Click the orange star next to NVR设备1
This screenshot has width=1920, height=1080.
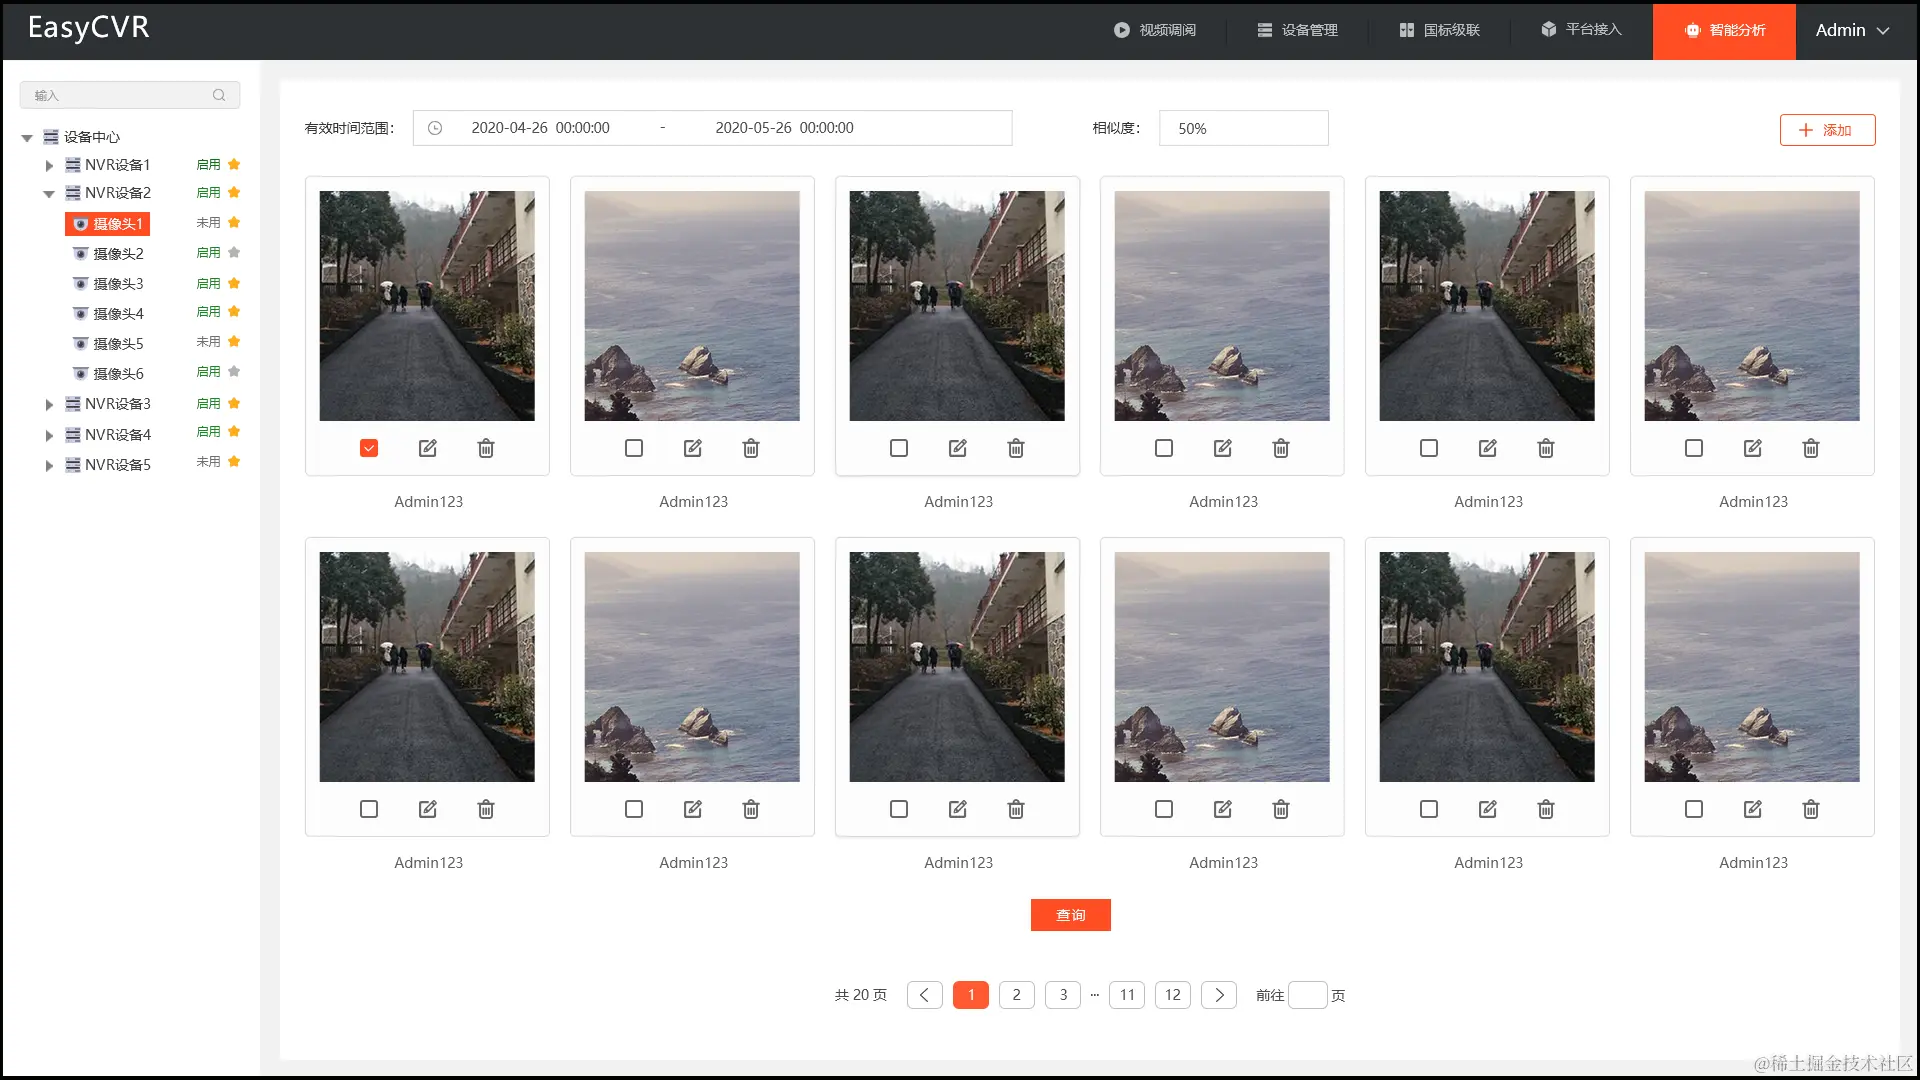tap(234, 164)
